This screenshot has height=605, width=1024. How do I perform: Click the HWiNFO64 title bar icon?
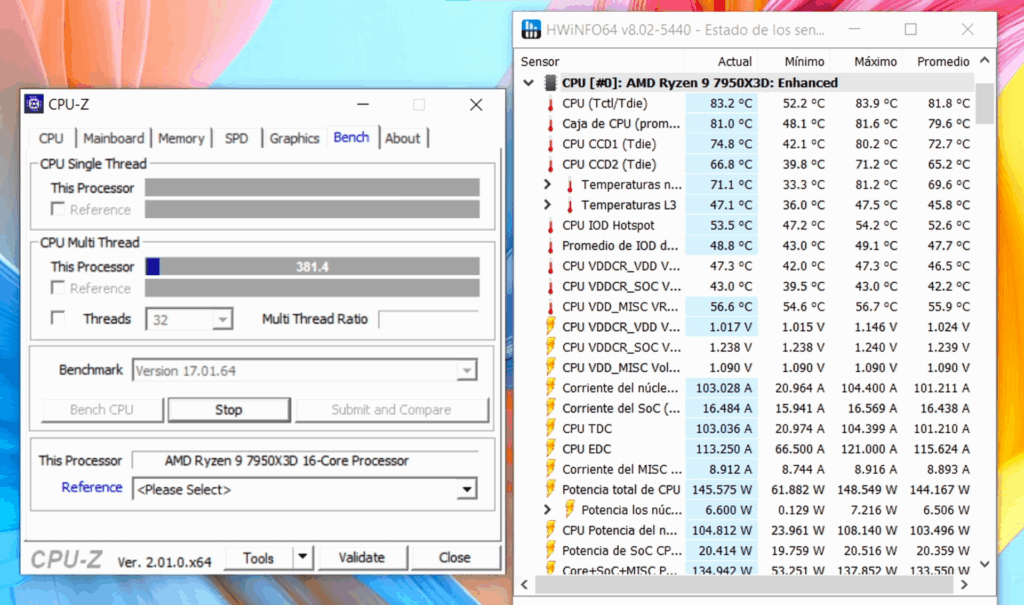click(531, 29)
